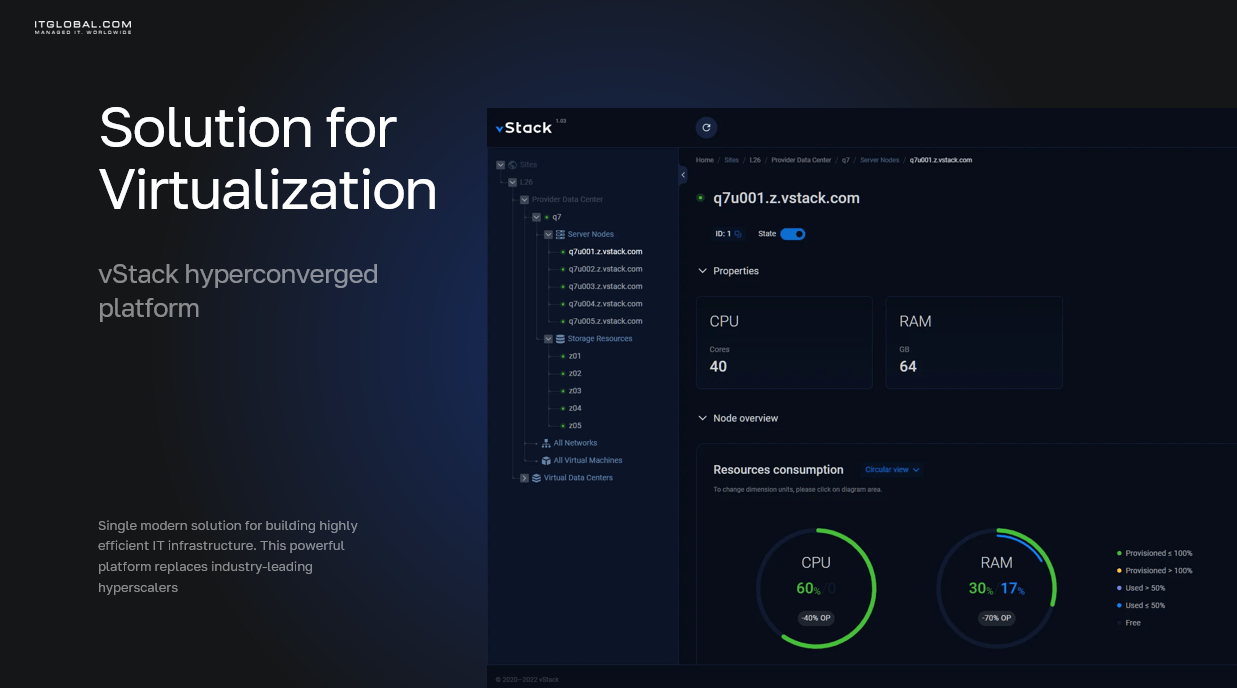1237x688 pixels.
Task: Collapse the Node overview section
Action: 702,418
